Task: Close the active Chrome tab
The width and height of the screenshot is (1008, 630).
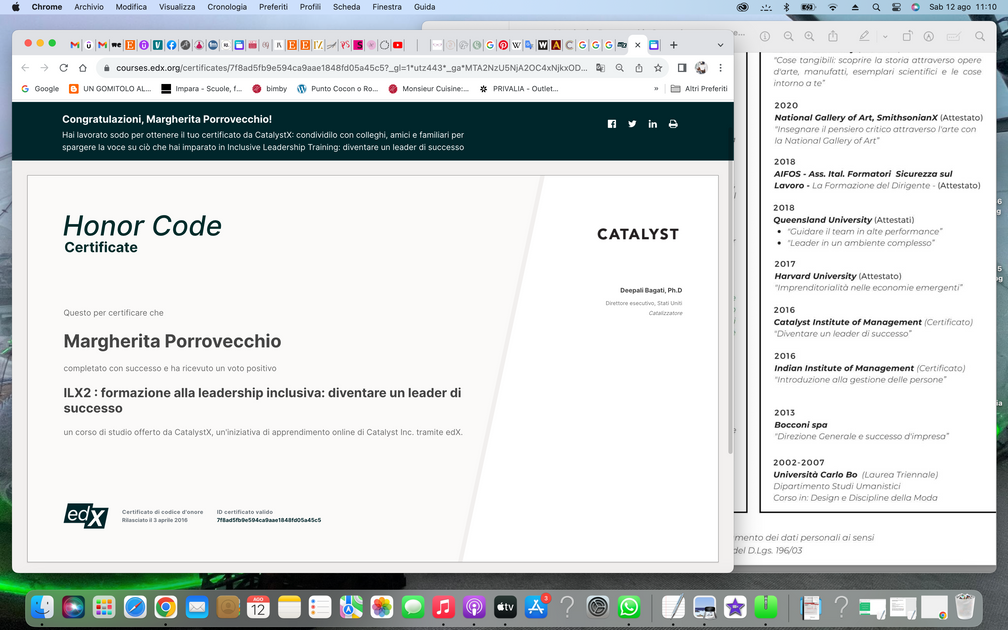Action: click(637, 45)
